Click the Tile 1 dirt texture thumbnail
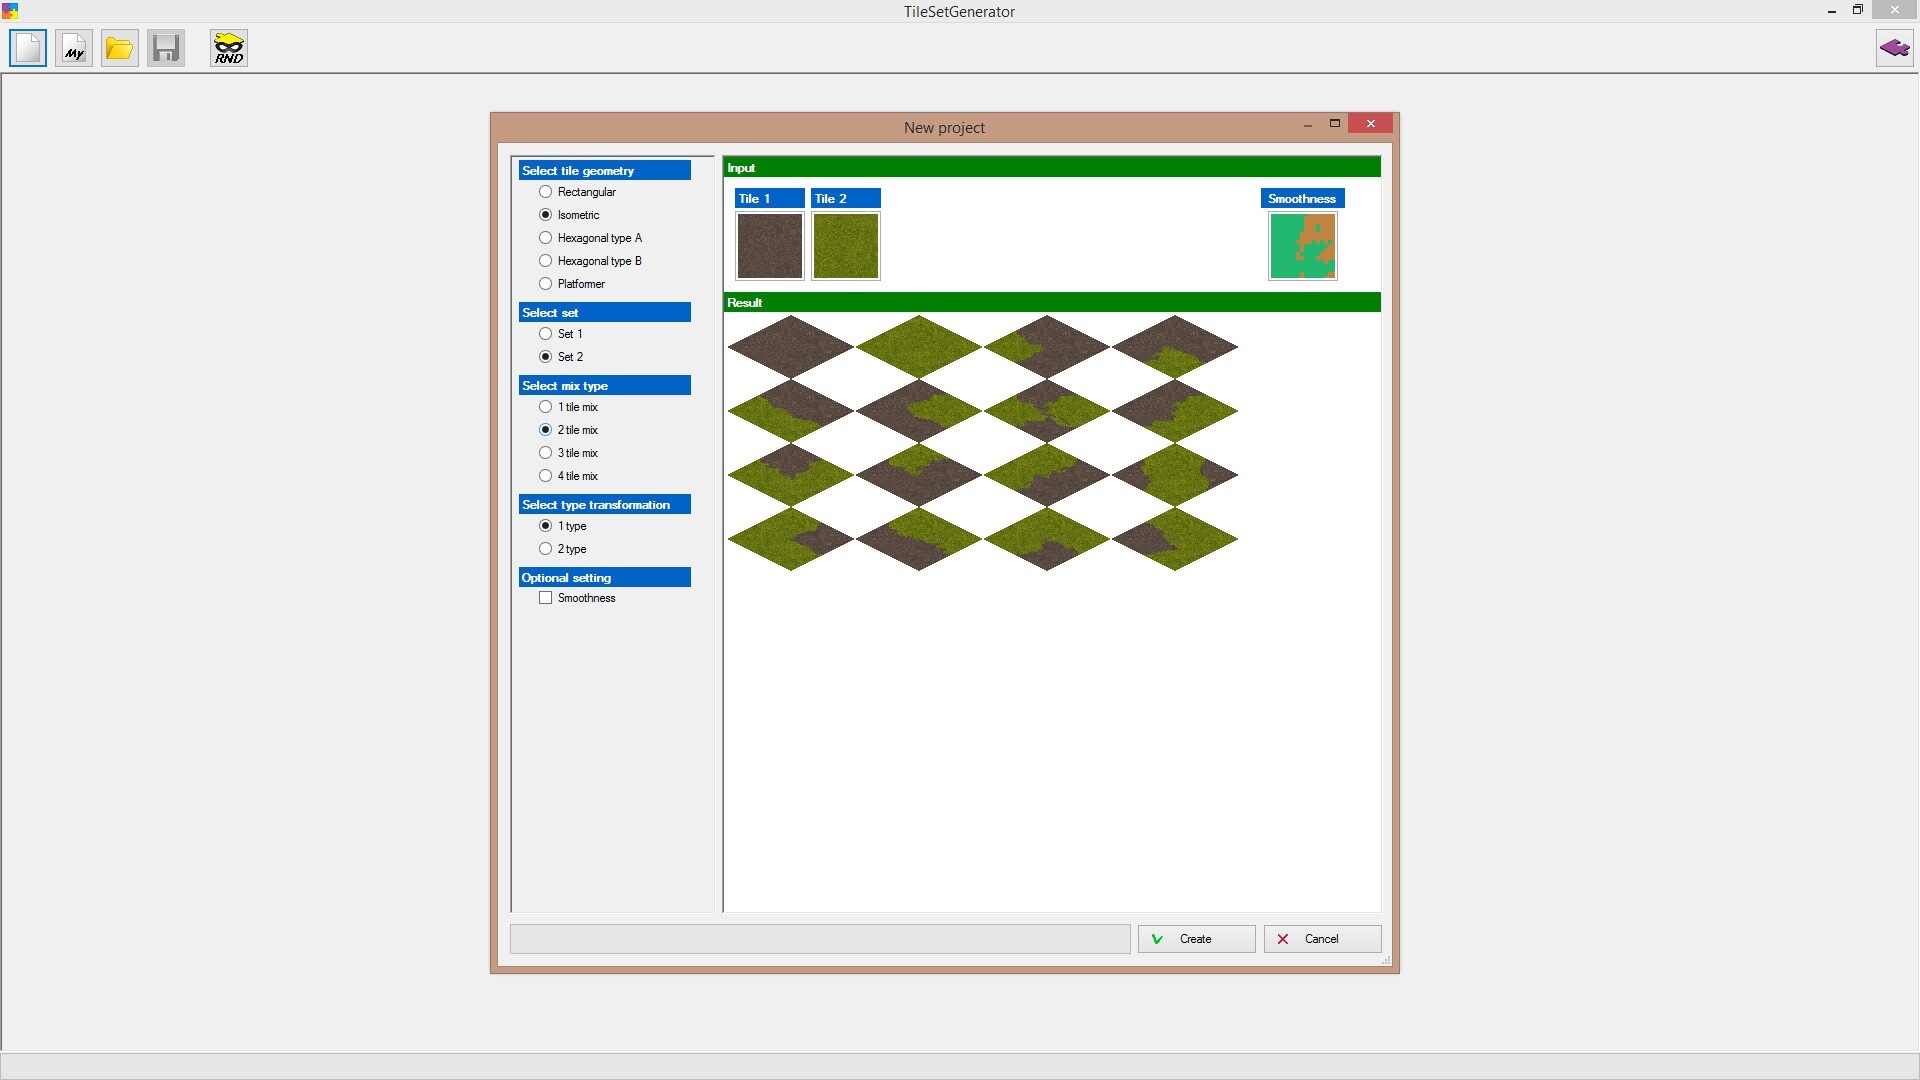Screen dimensions: 1920x1080 [x=769, y=246]
